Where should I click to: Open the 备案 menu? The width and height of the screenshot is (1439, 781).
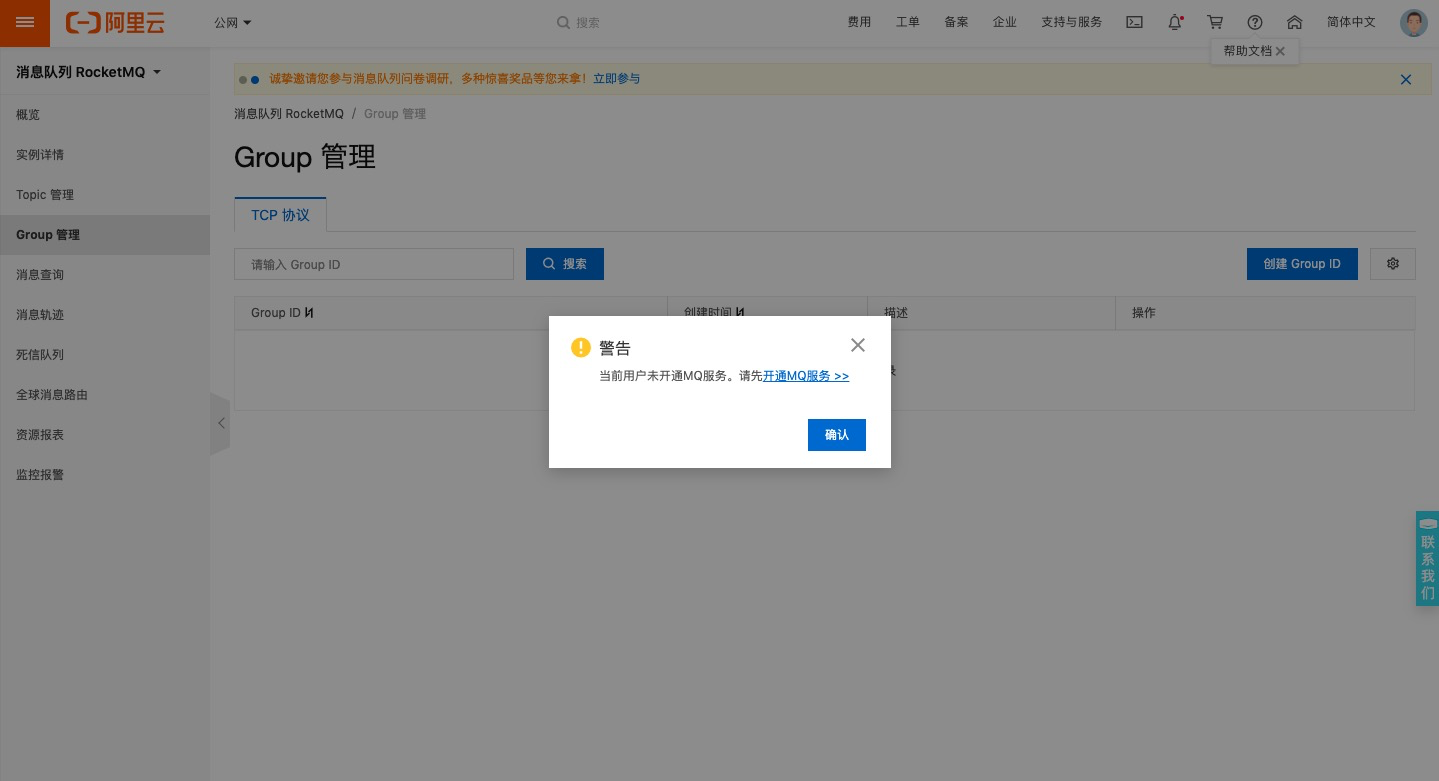click(956, 22)
